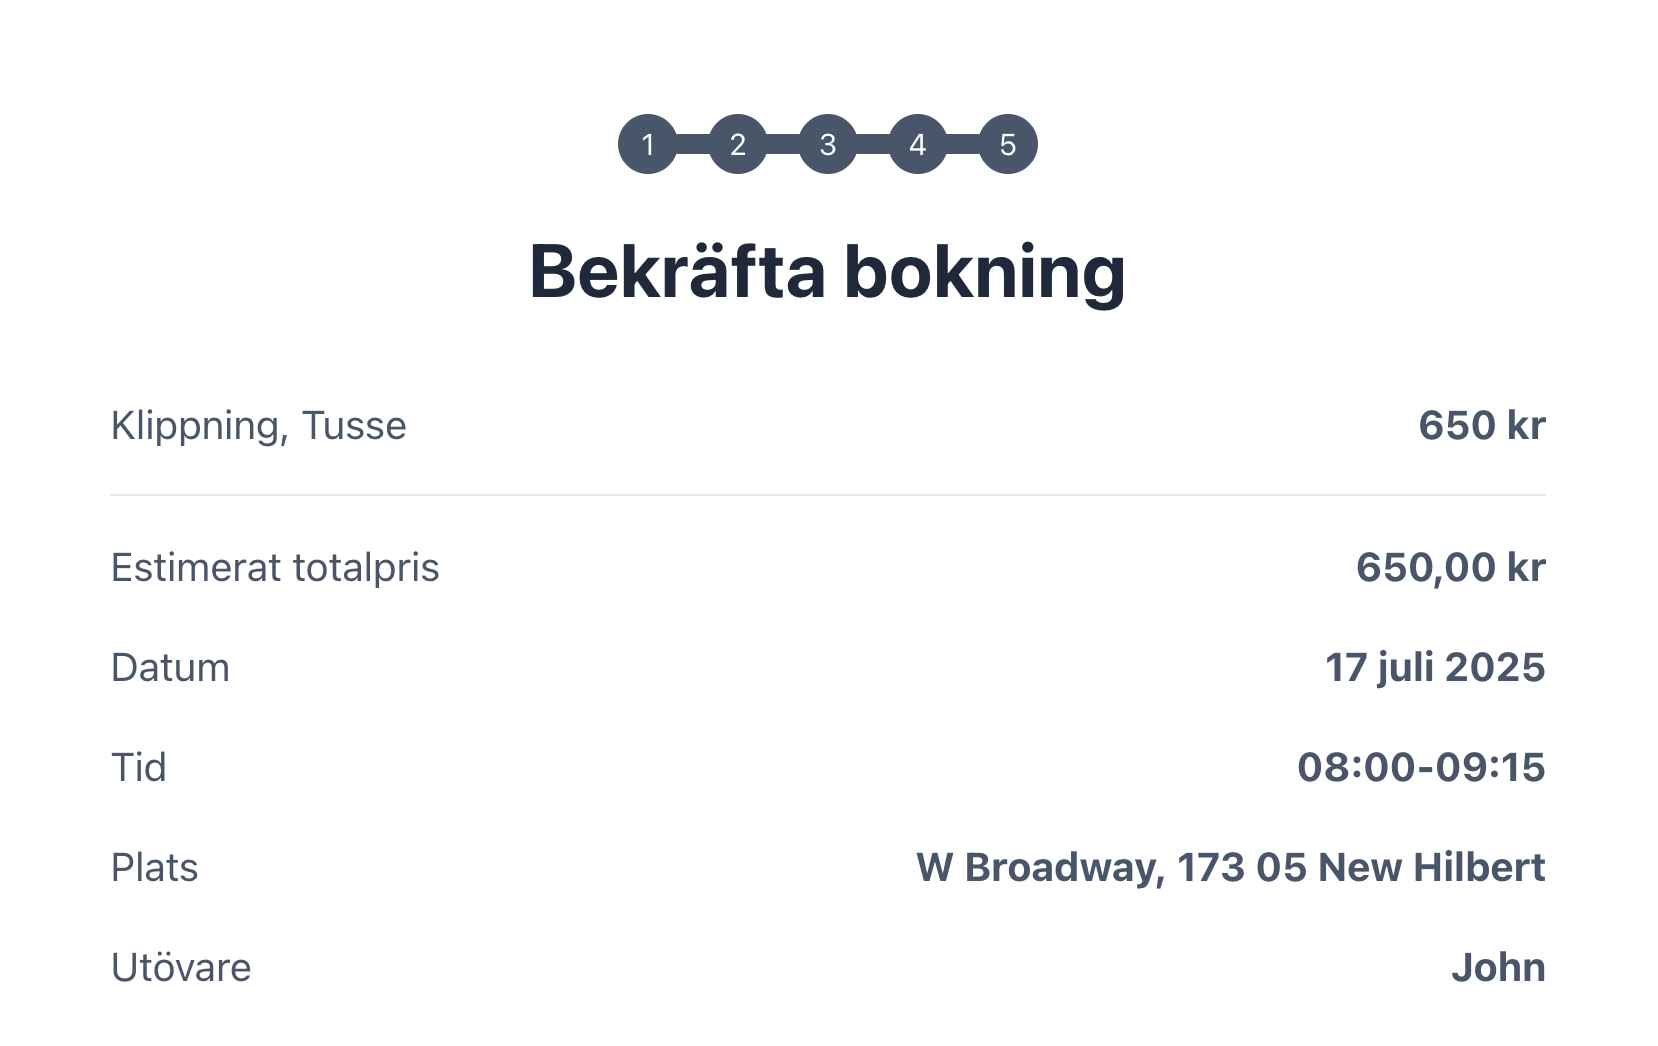Click the connector between steps 4 and 5
The width and height of the screenshot is (1658, 1046).
(962, 144)
